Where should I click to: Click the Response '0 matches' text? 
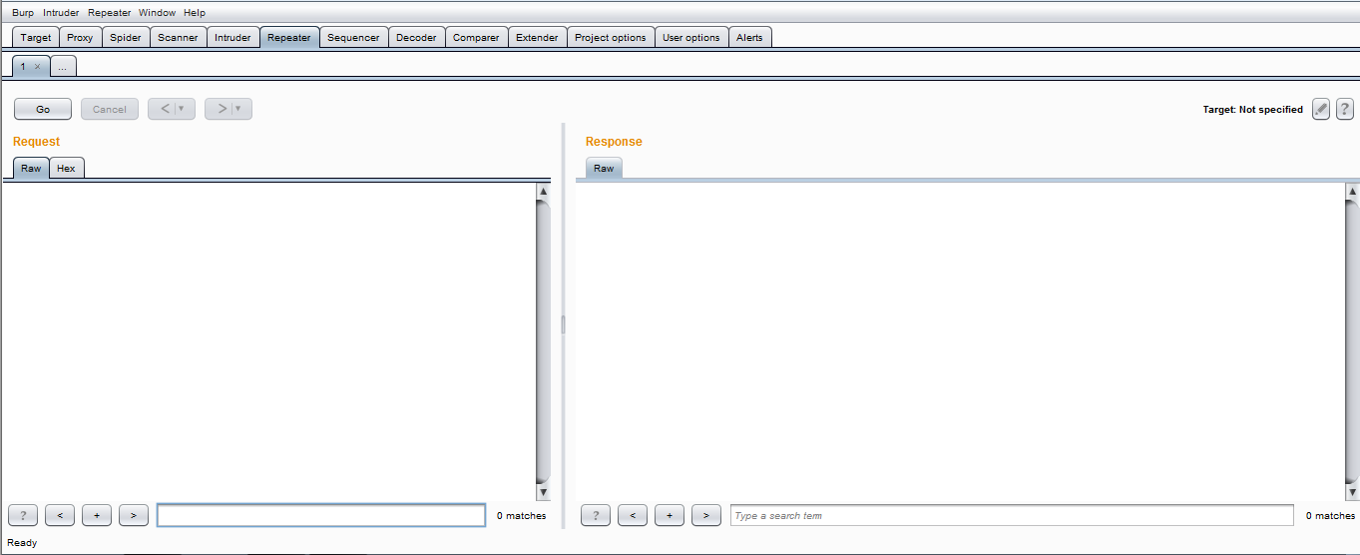[1331, 516]
